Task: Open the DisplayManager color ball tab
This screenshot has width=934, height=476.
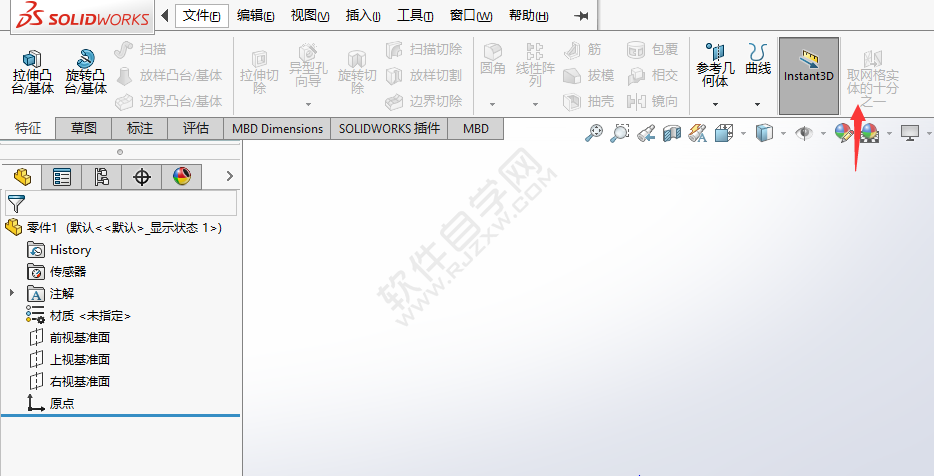Action: [182, 176]
